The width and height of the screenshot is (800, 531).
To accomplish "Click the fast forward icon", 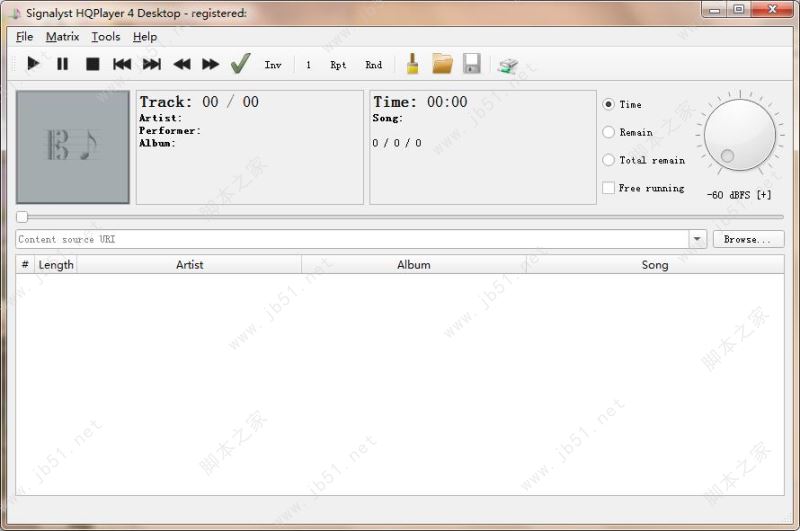I will tap(210, 64).
